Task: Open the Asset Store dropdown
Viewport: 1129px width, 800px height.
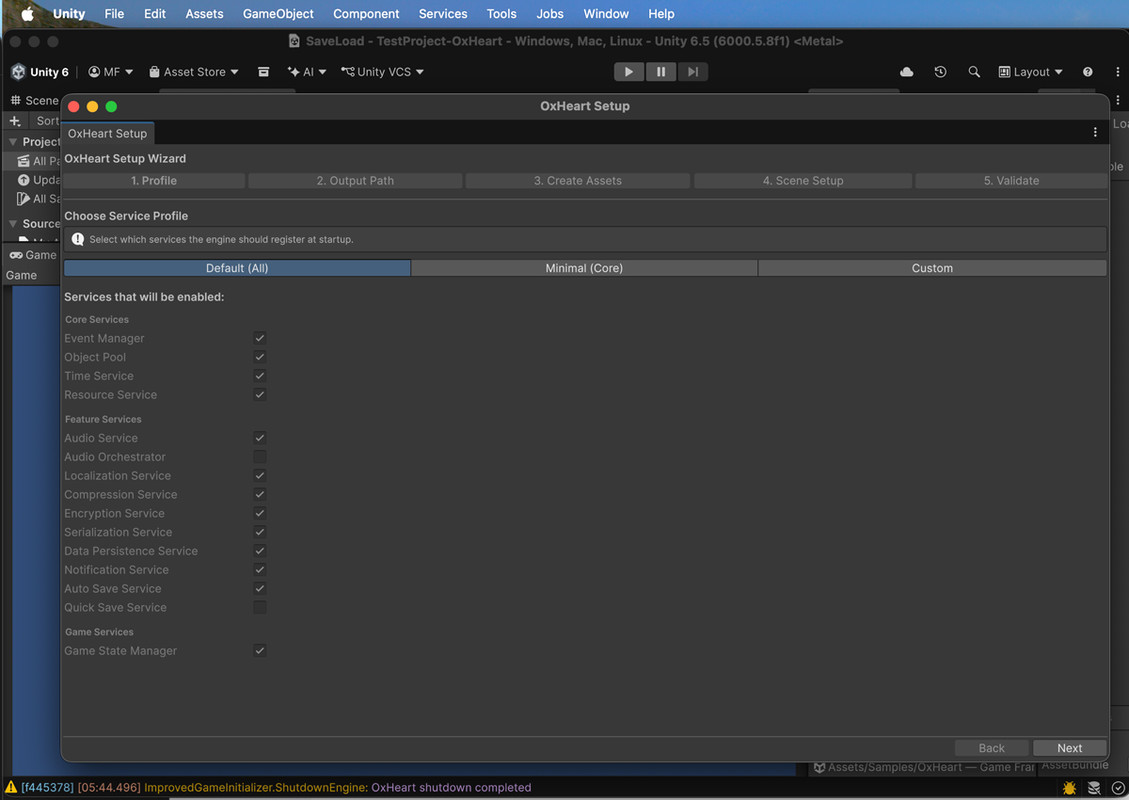Action: pyautogui.click(x=194, y=72)
